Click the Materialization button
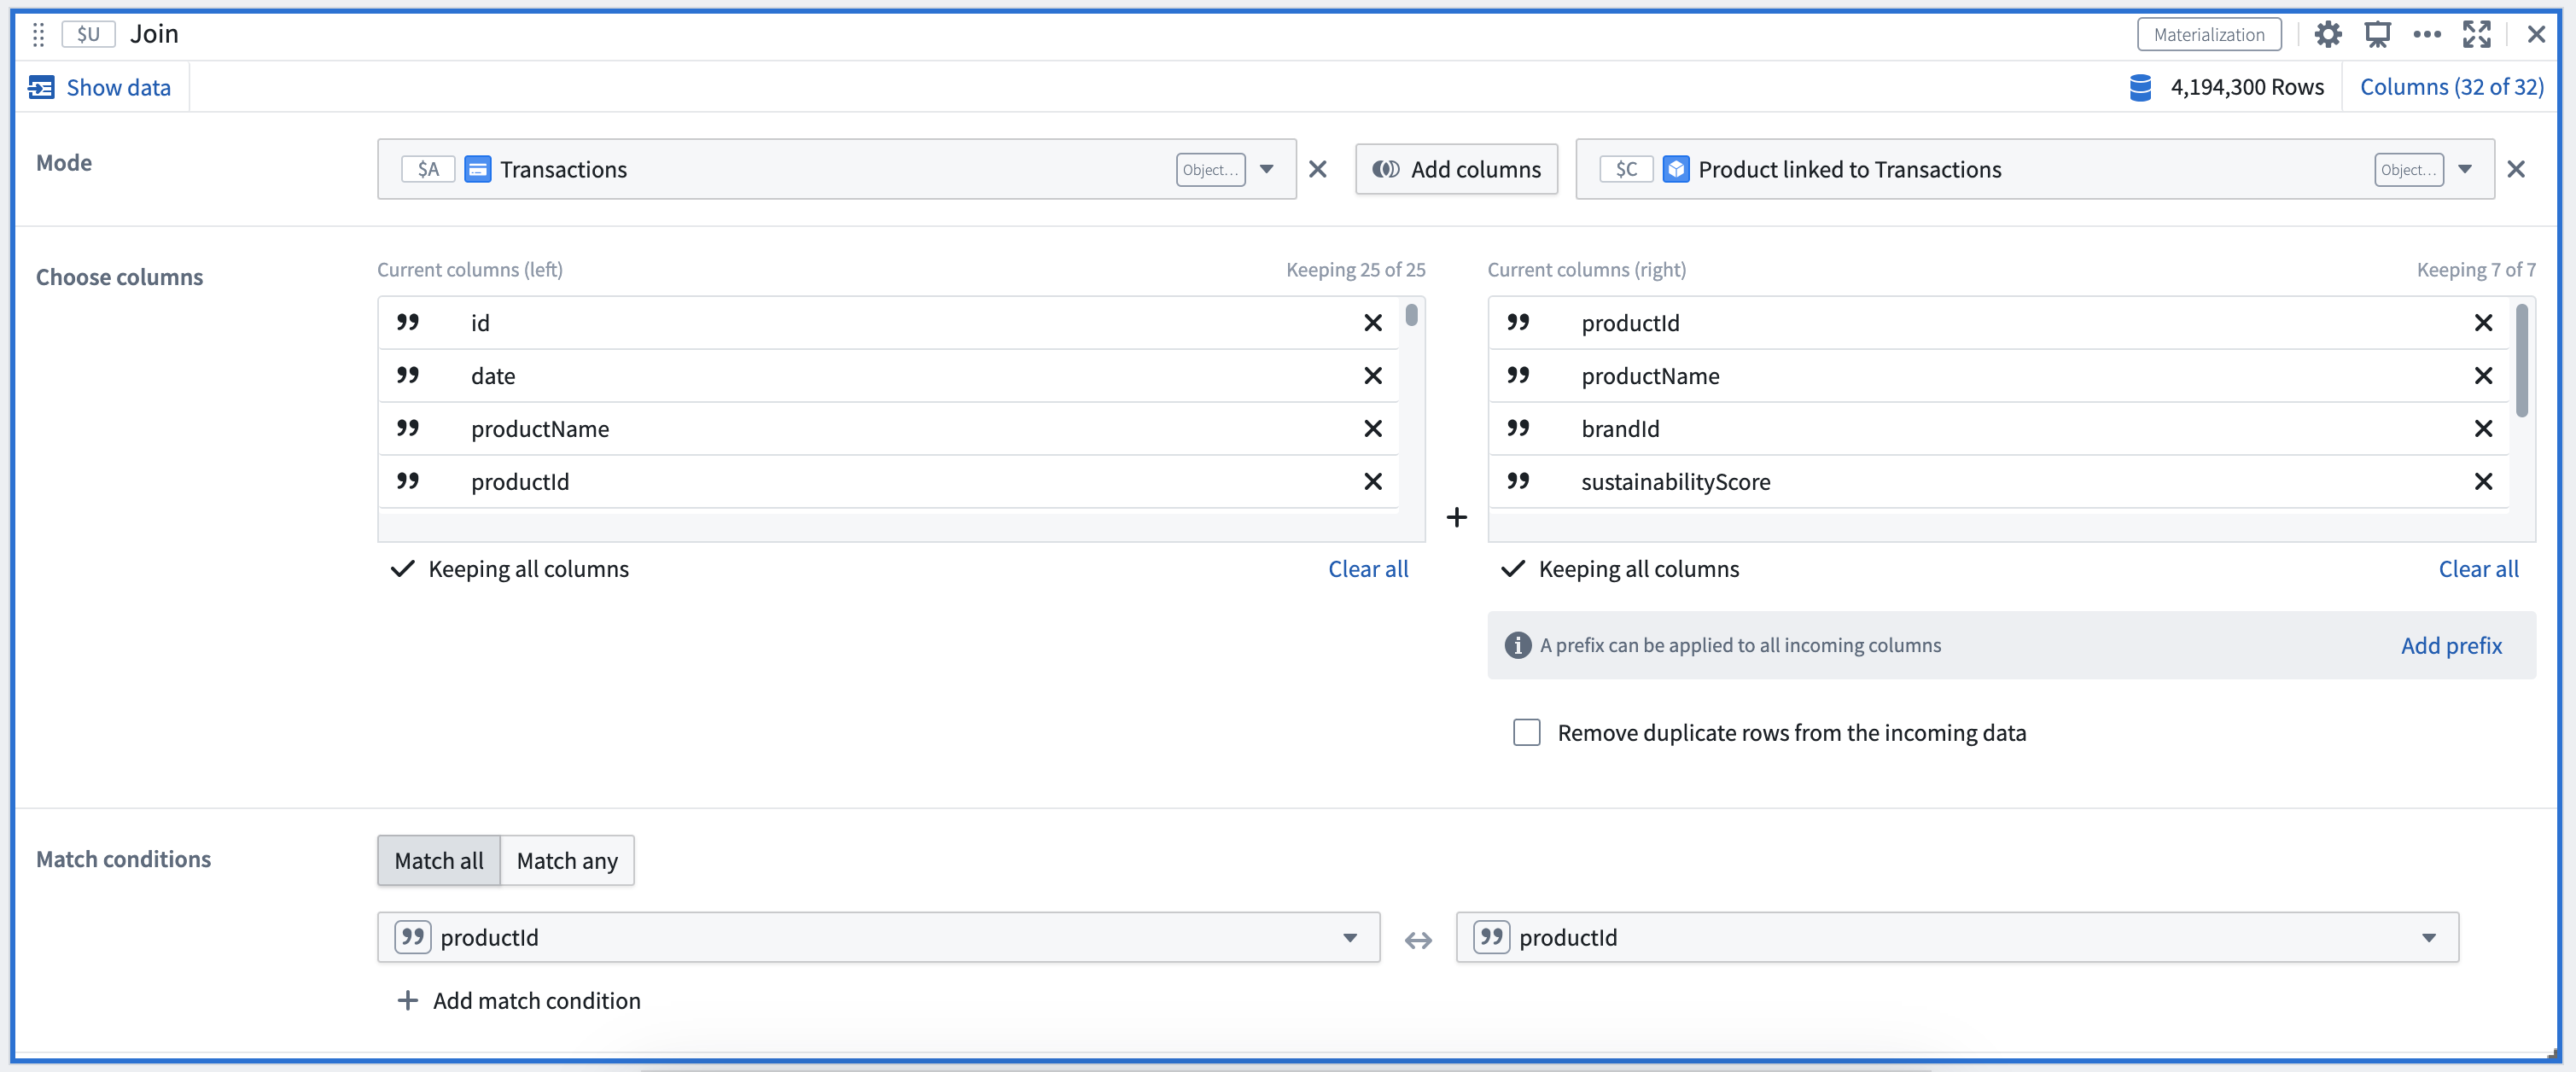Screen dimensions: 2576x1072 tap(2208, 34)
